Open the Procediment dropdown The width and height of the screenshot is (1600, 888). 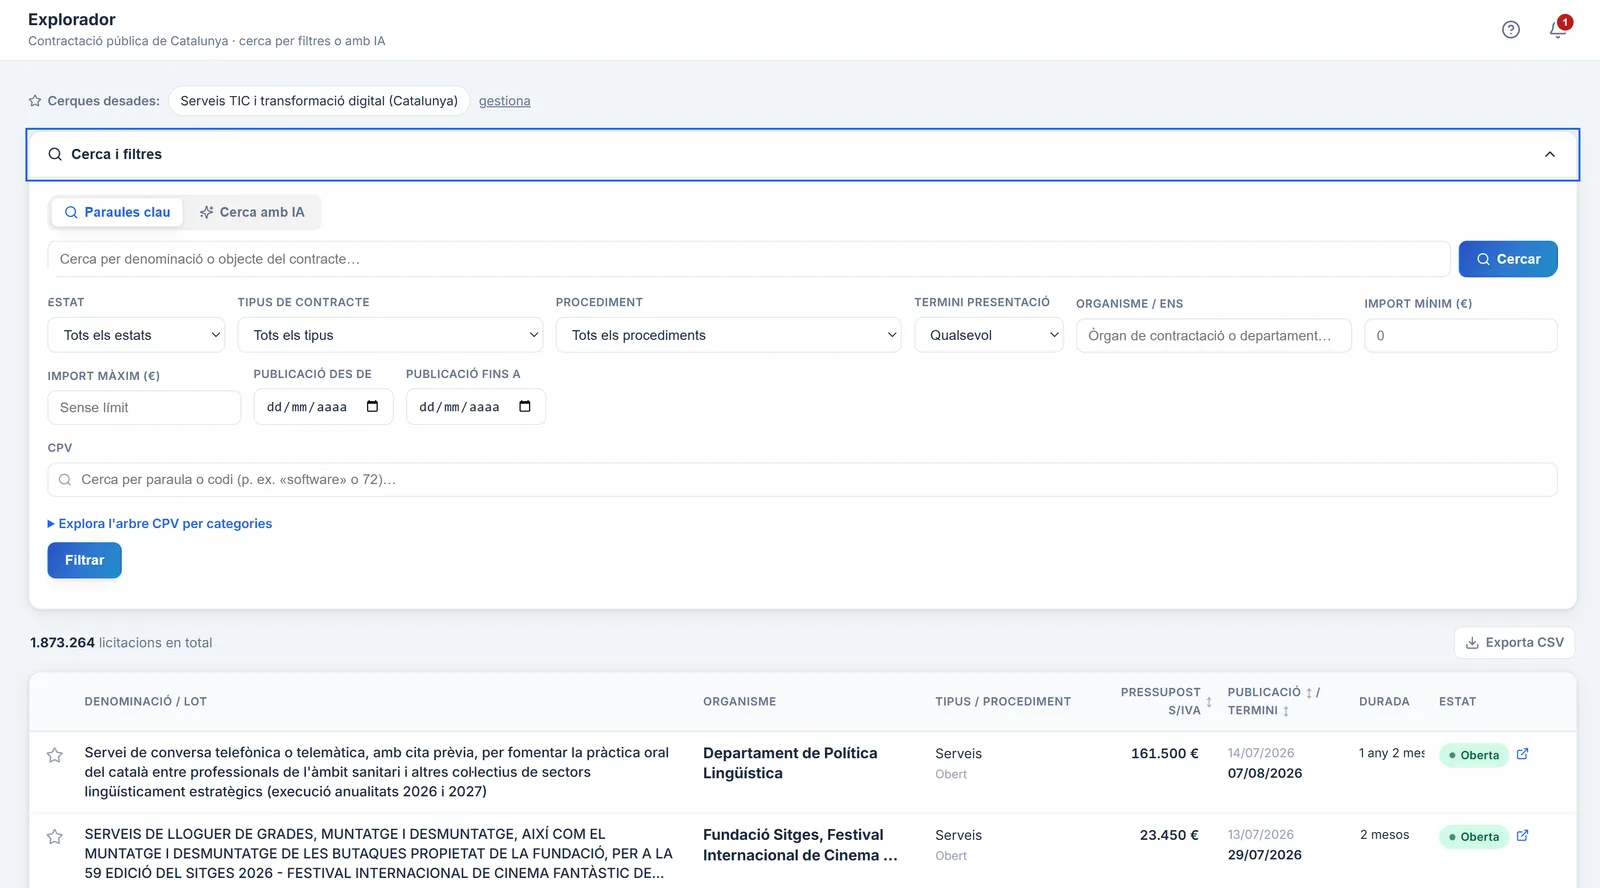pos(728,335)
